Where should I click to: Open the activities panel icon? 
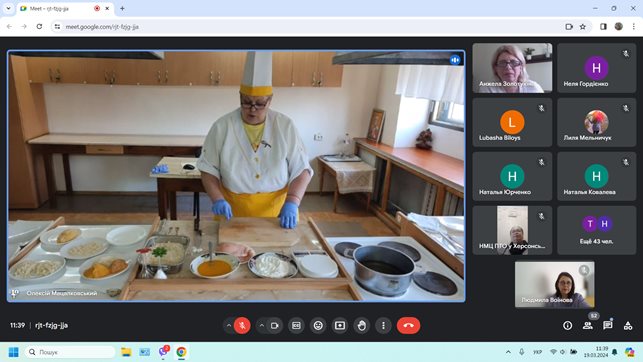[628, 326]
